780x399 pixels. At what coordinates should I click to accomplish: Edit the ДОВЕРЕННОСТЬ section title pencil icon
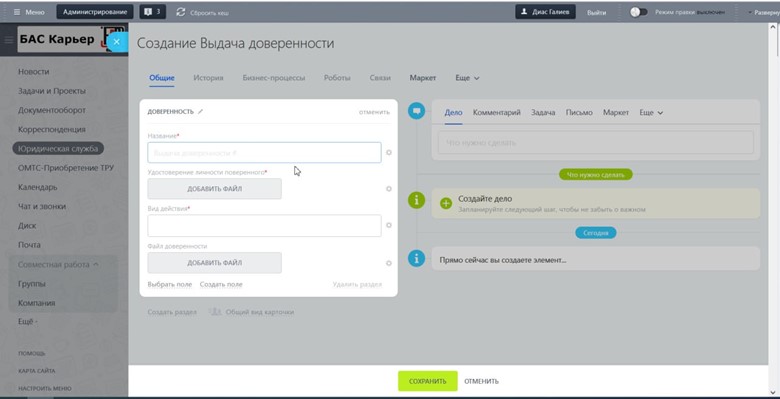(x=200, y=112)
